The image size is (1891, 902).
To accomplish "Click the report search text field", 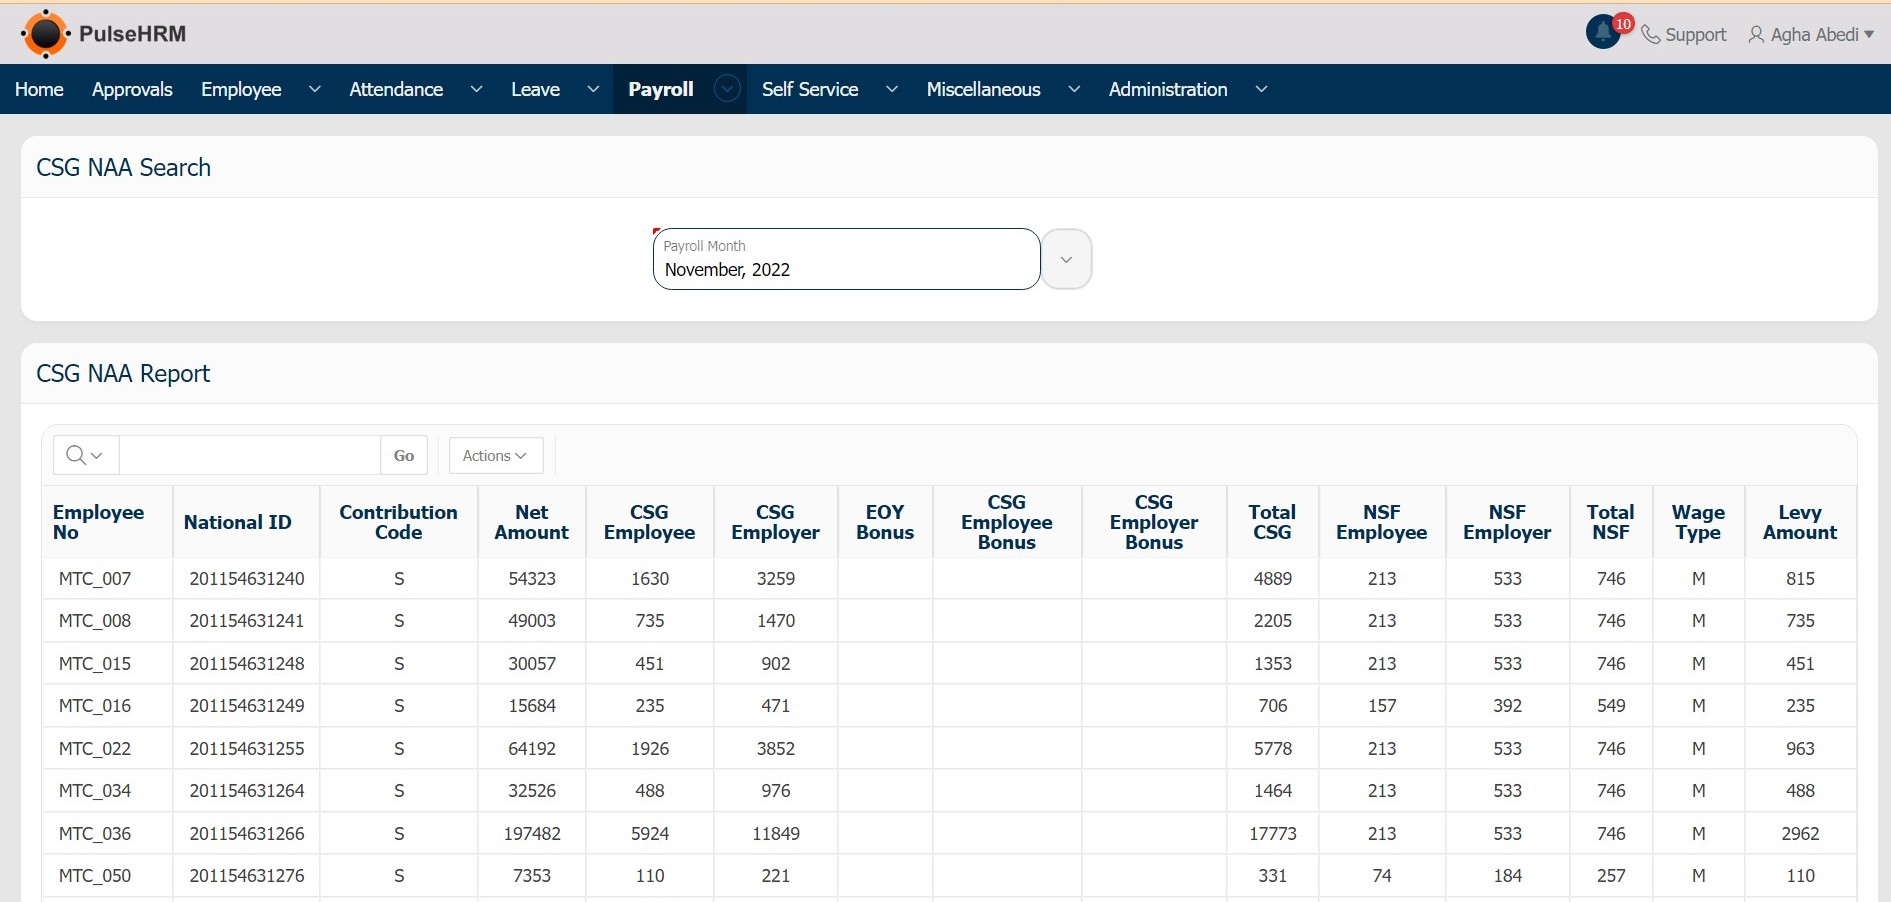I will pyautogui.click(x=249, y=455).
